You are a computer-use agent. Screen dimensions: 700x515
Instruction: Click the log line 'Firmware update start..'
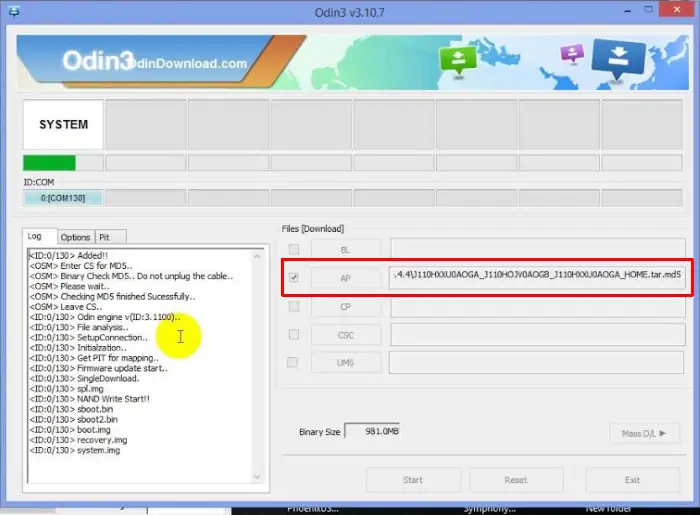pos(99,368)
